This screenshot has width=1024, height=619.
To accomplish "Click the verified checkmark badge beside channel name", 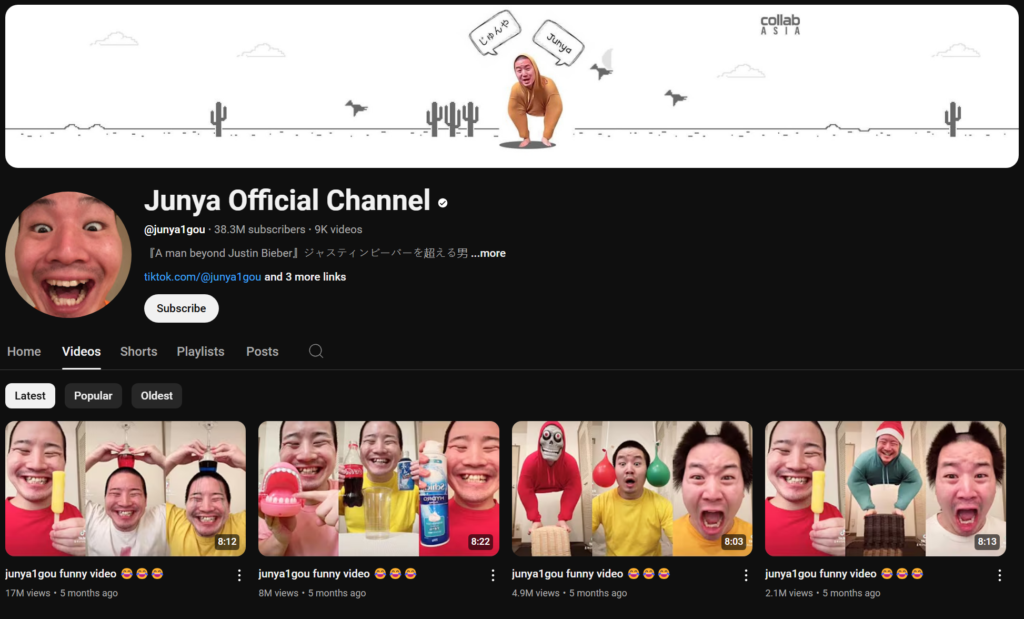I will (x=443, y=202).
